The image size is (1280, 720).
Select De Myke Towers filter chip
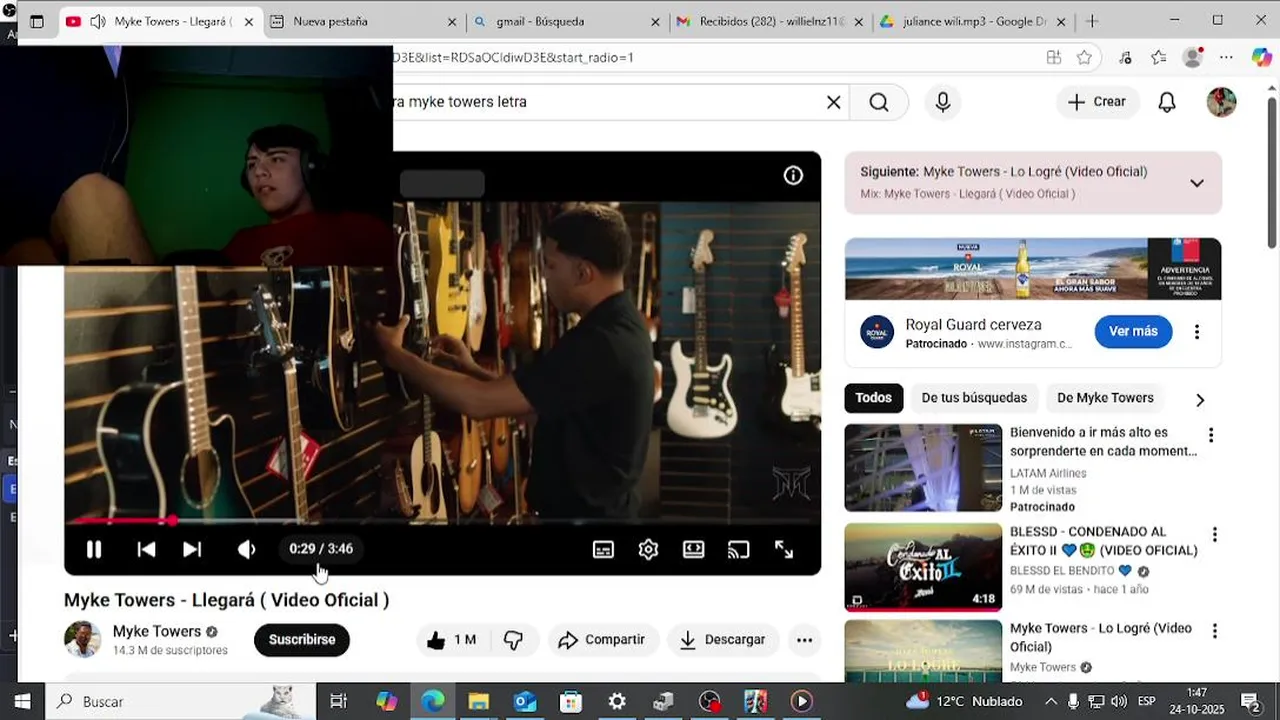pyautogui.click(x=1105, y=398)
